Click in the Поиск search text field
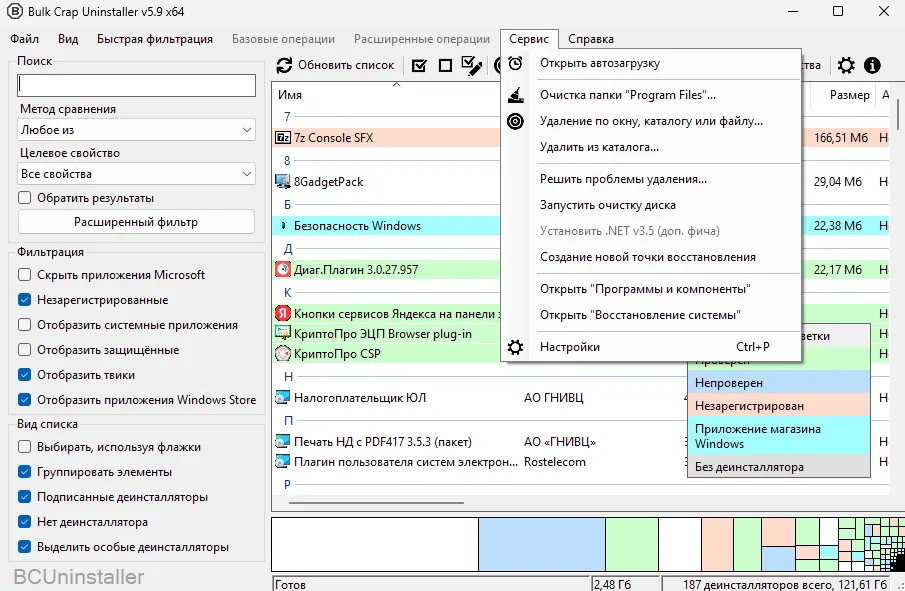The width and height of the screenshot is (905, 591). [137, 85]
